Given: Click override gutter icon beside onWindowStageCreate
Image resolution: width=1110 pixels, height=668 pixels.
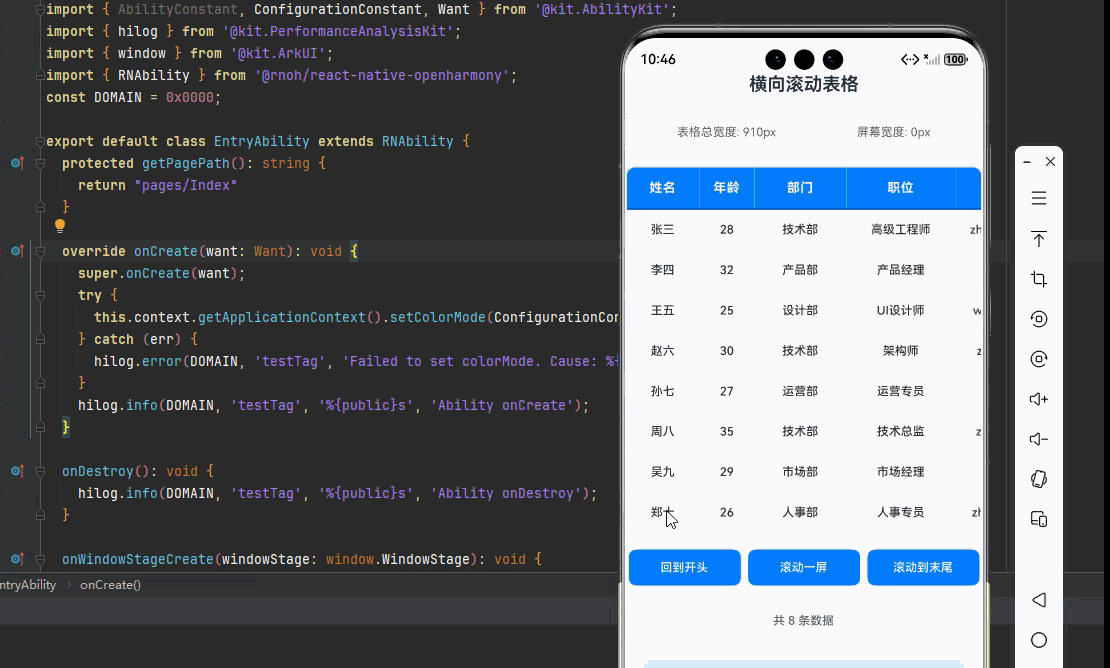Looking at the screenshot, I should [18, 558].
